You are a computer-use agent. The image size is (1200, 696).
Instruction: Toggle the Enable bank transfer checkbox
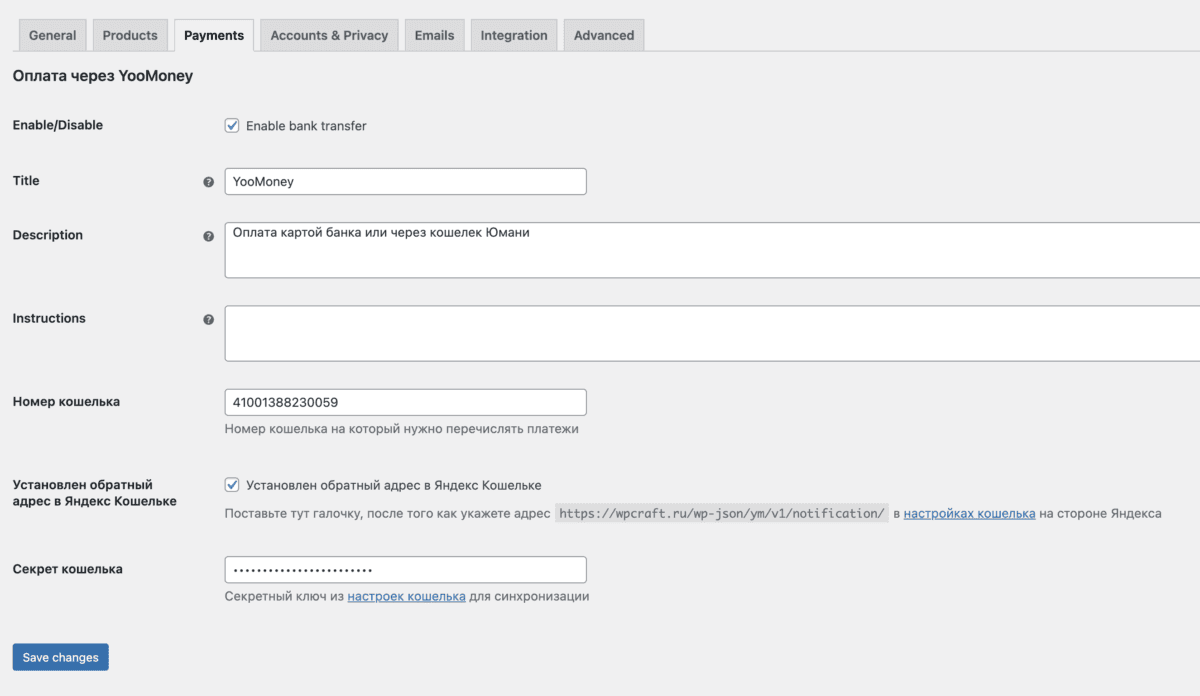(x=232, y=126)
